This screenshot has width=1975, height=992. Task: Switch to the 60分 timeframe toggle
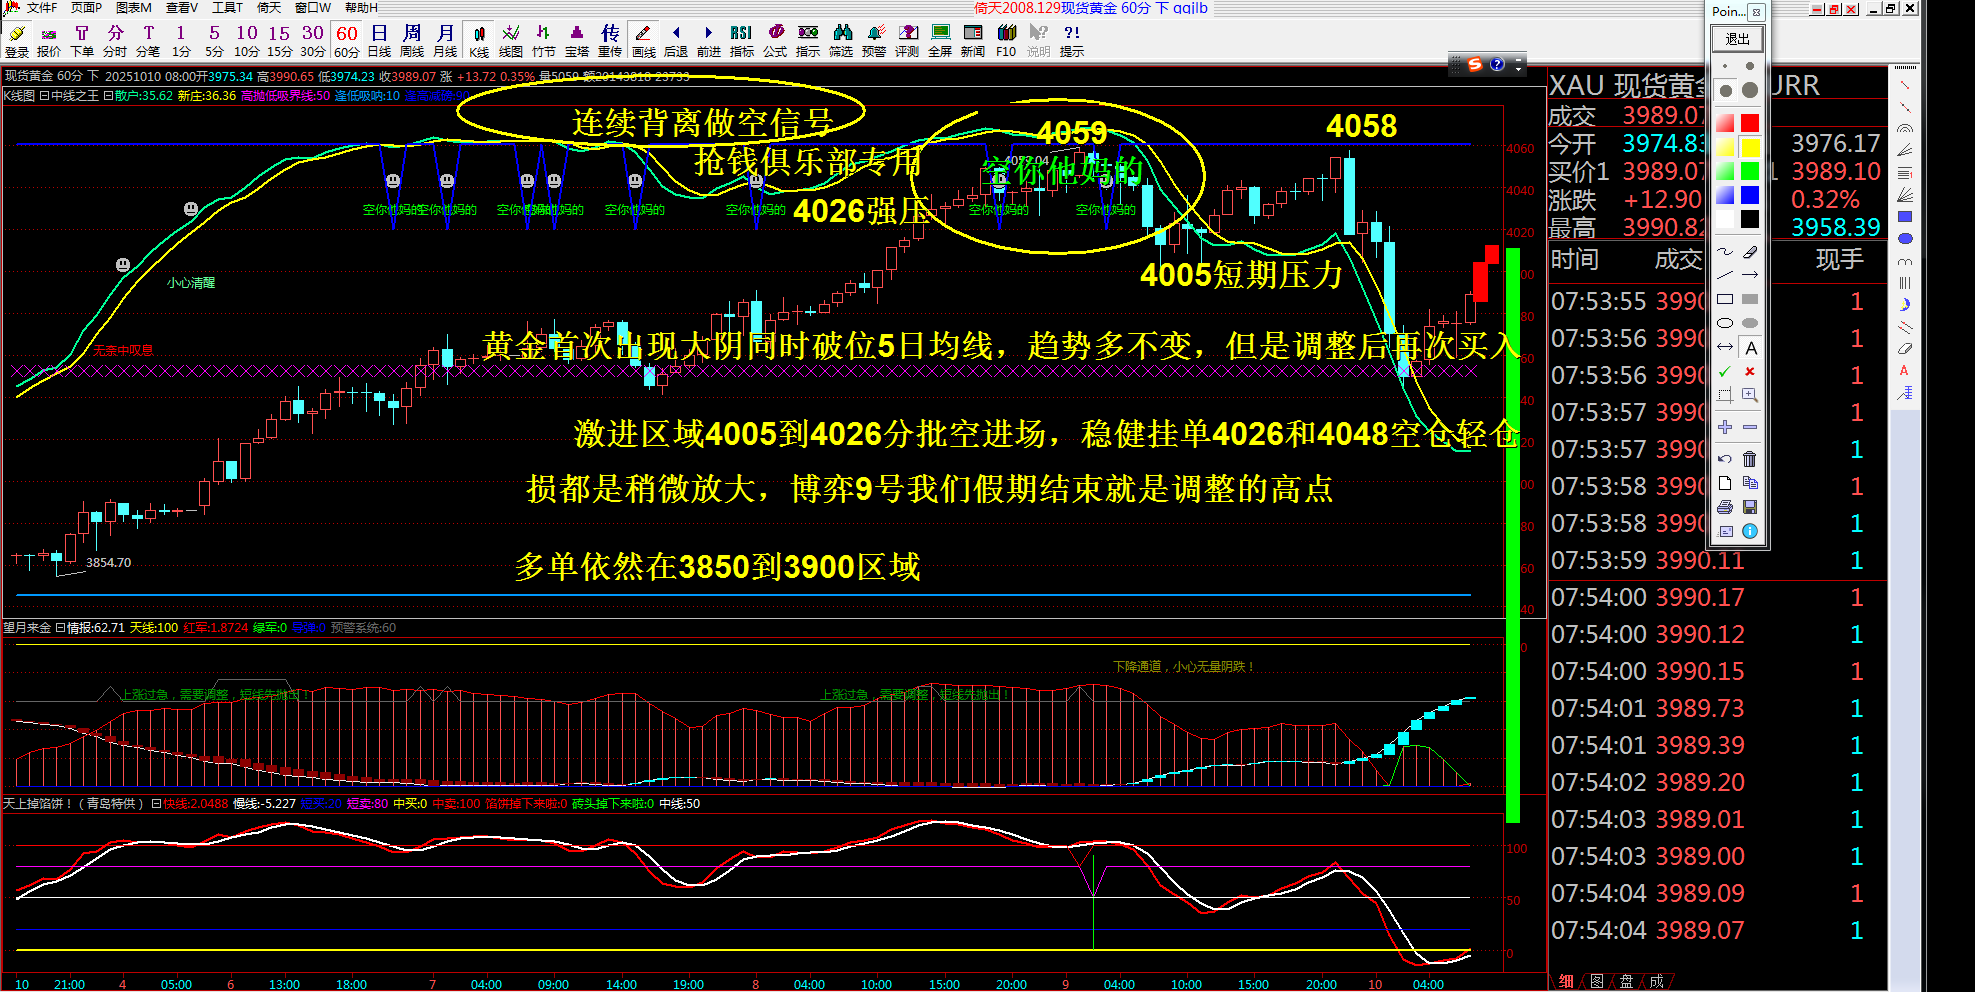pyautogui.click(x=346, y=40)
